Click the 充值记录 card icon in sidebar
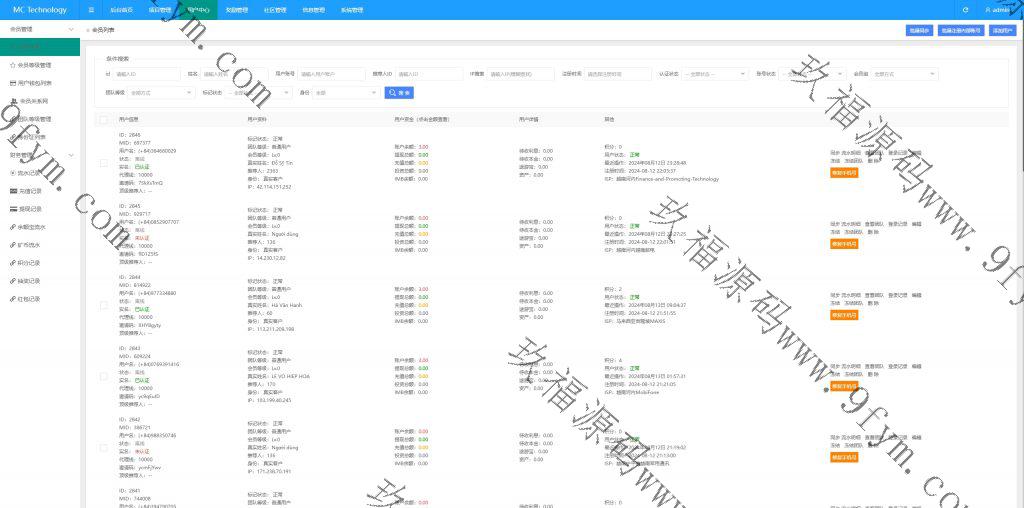The image size is (1024, 508). [x=11, y=190]
